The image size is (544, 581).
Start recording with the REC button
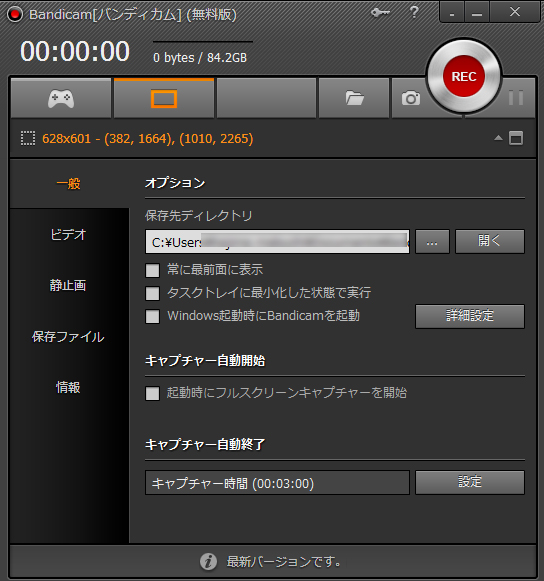(464, 76)
